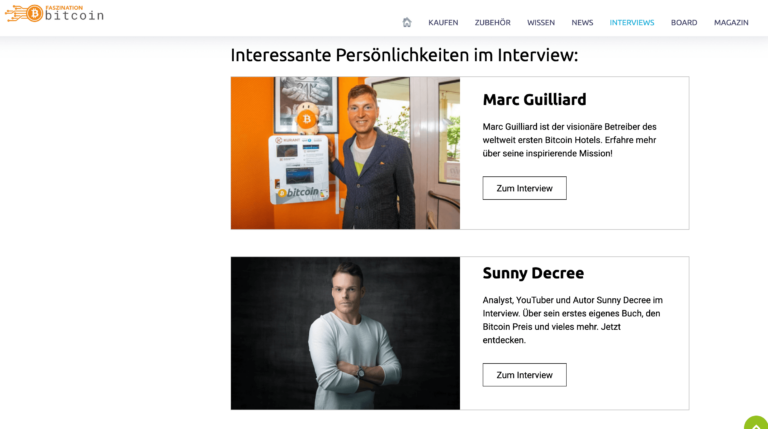The height and width of the screenshot is (429, 768).
Task: Open the MAGAZIN navigation link
Action: 731,23
